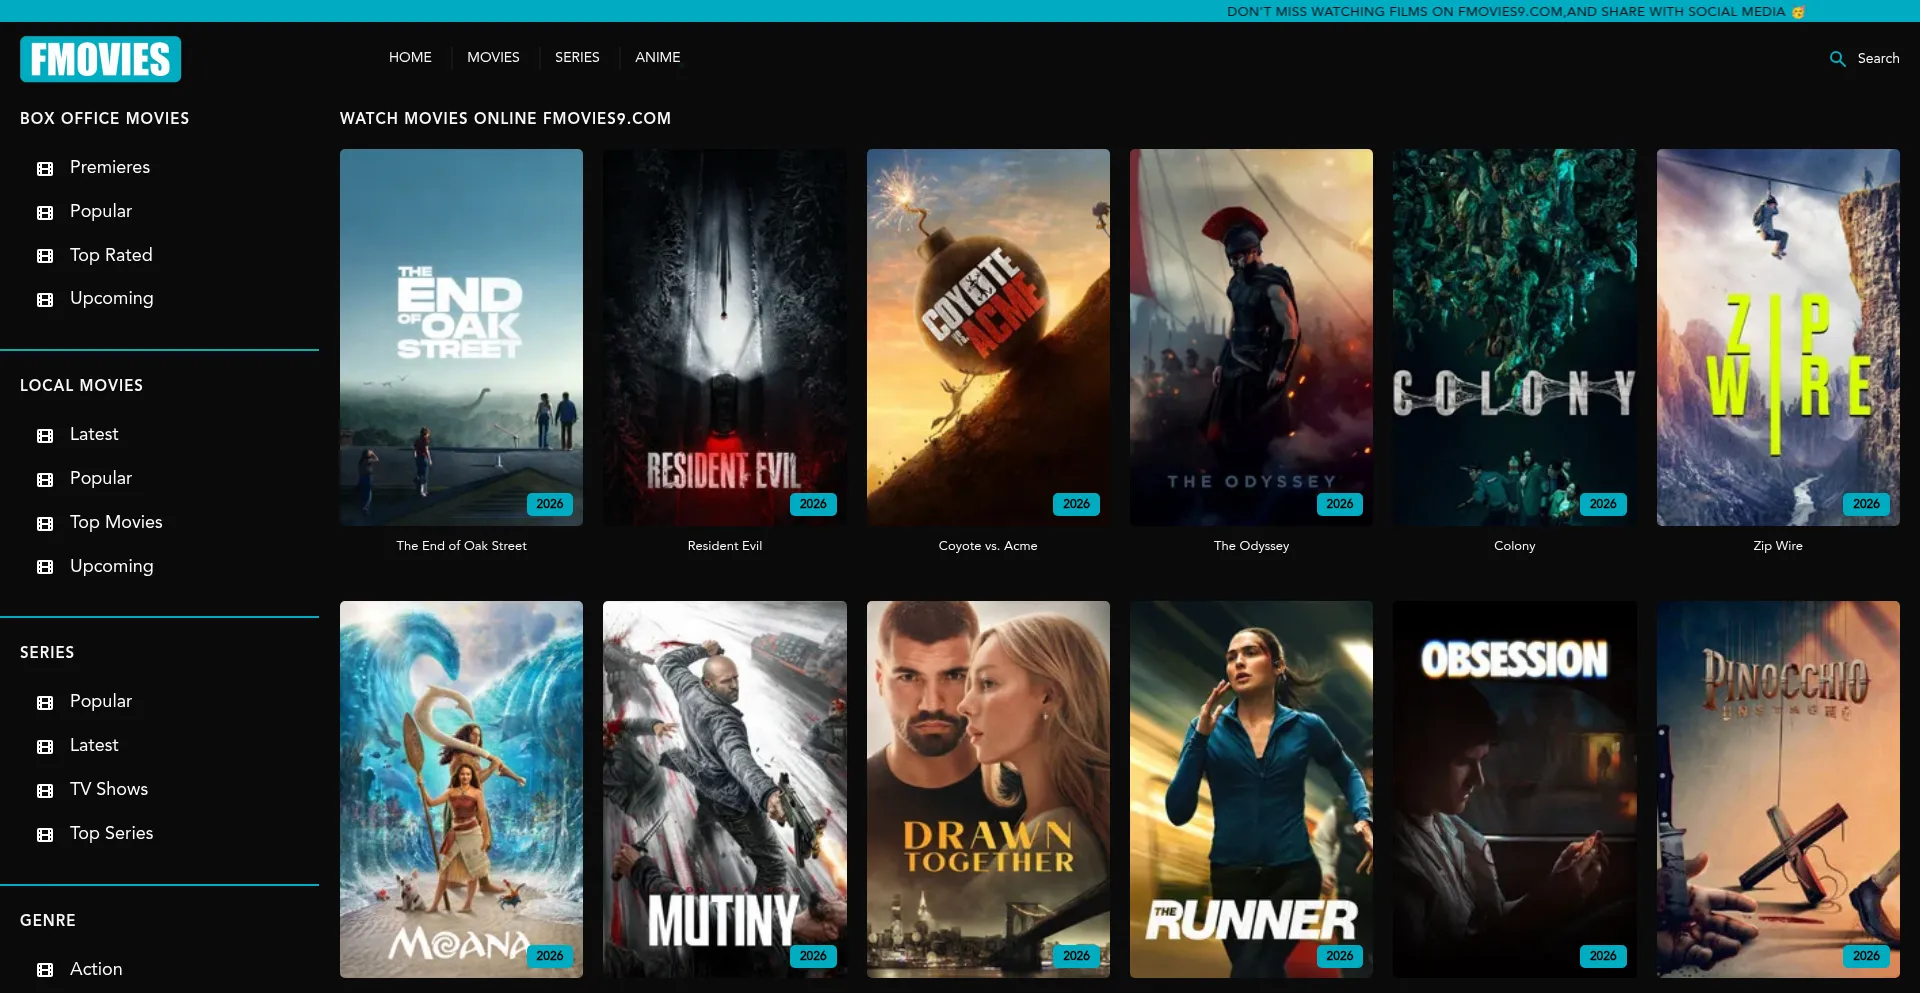
Task: Open the Drawn Together poster
Action: click(x=988, y=789)
